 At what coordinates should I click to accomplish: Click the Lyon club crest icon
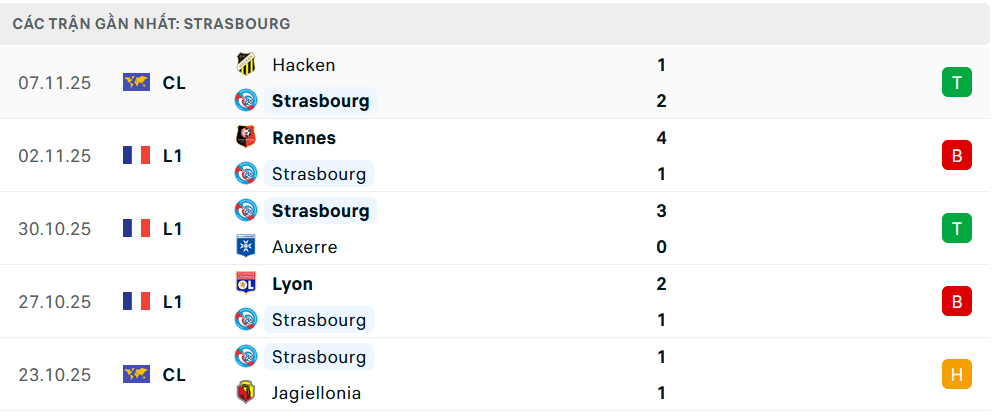(245, 283)
